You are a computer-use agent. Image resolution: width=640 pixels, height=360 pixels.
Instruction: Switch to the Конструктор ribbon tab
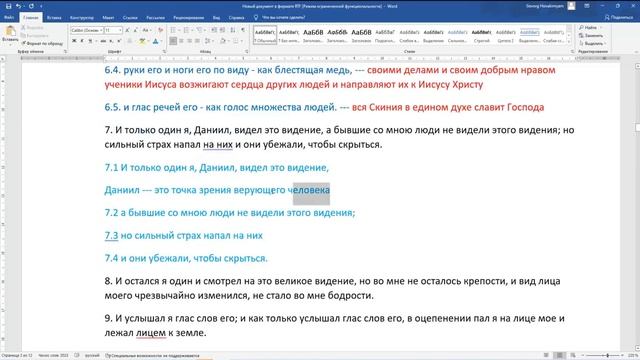pos(82,18)
